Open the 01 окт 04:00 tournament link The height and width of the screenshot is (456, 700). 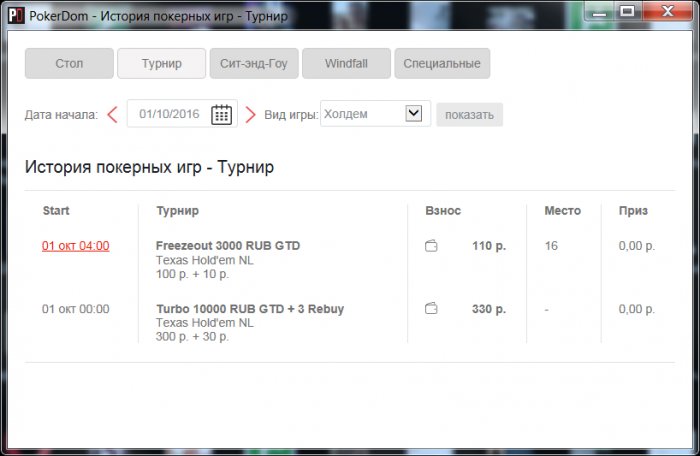pyautogui.click(x=75, y=246)
